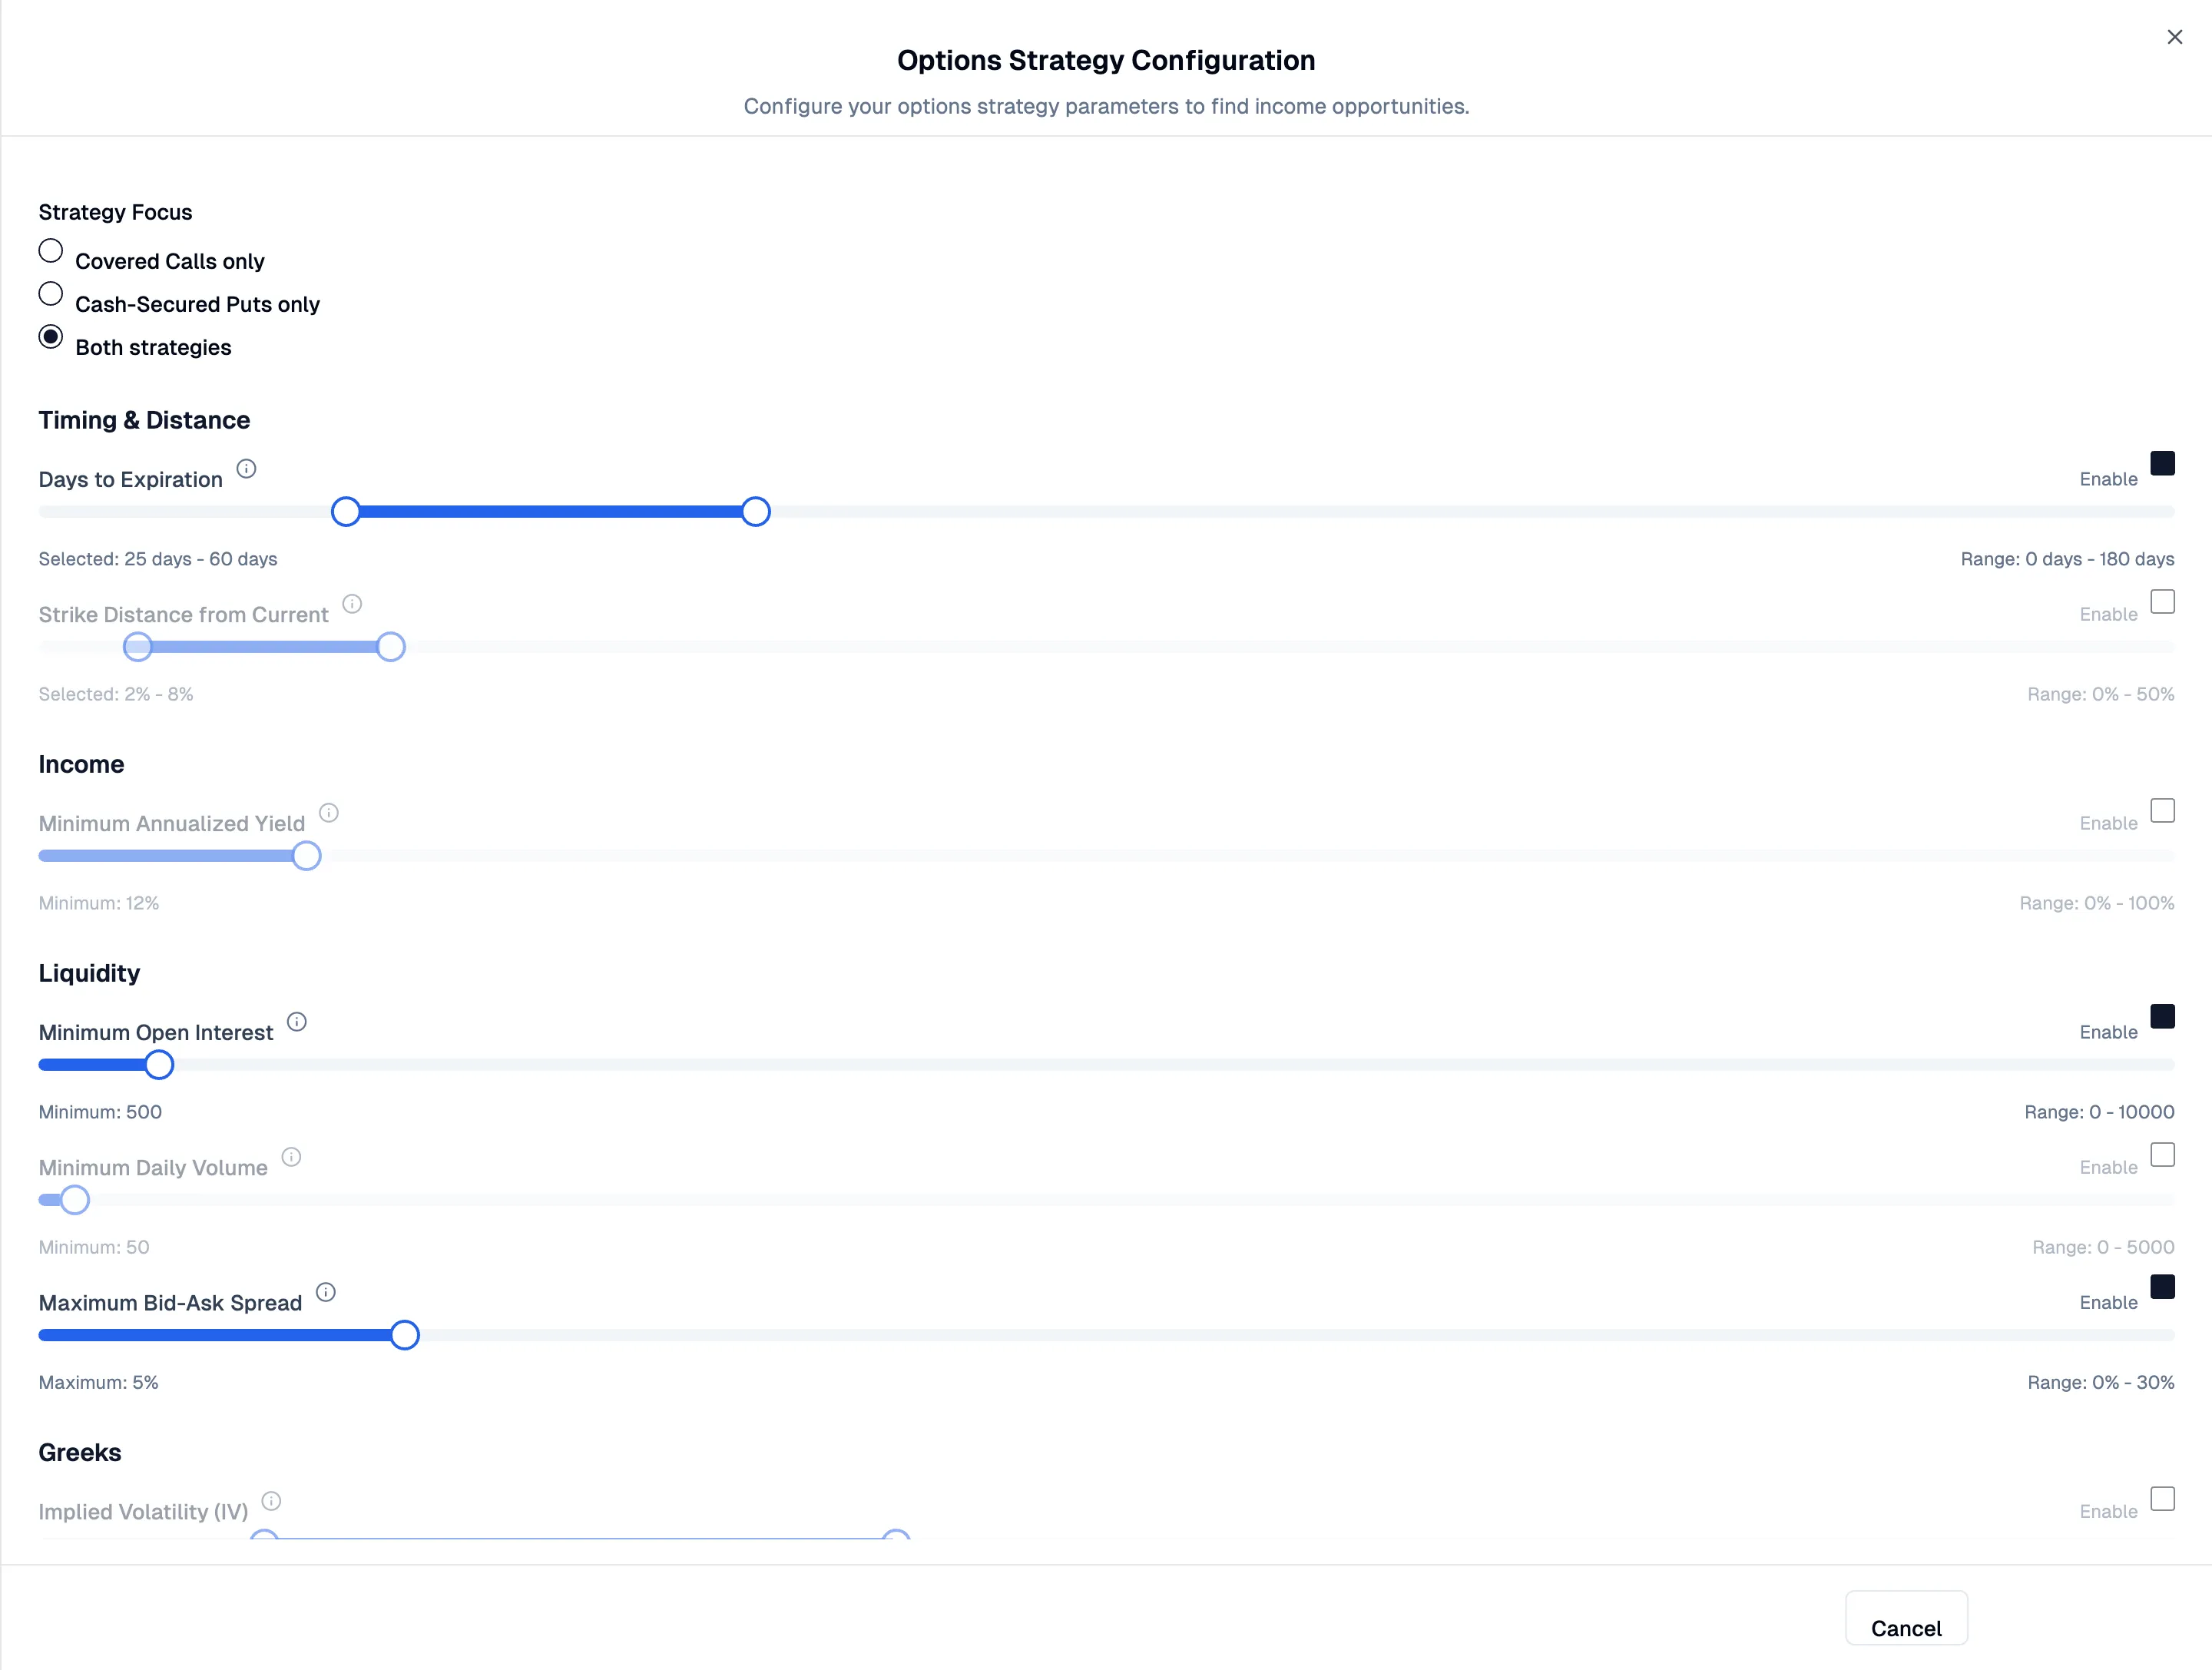The image size is (2212, 1670).
Task: Click the 'Income' section heading
Action: click(x=81, y=764)
